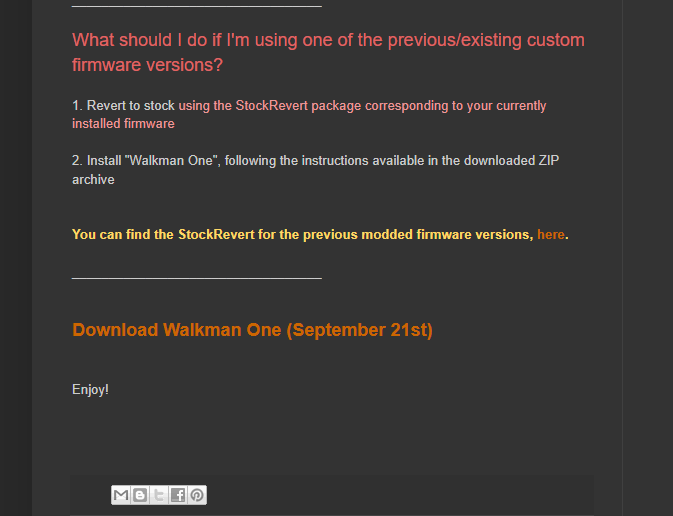Viewport: 673px width, 516px height.
Task: Click the yellow 'You can find the StockRevert' sentence
Action: point(320,234)
